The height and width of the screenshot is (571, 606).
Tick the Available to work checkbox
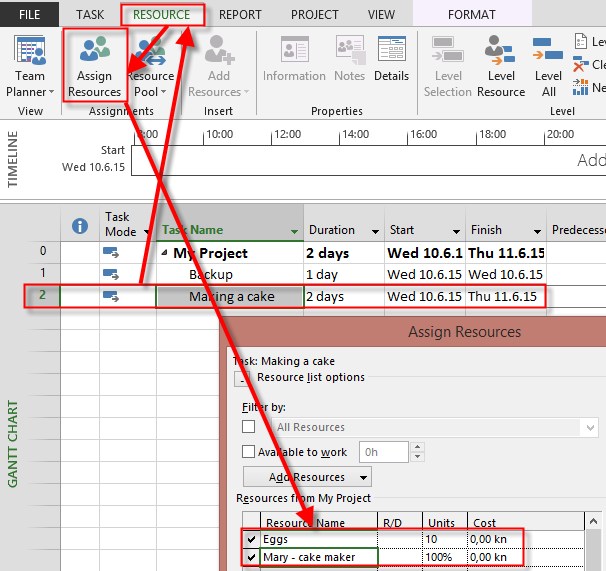249,452
